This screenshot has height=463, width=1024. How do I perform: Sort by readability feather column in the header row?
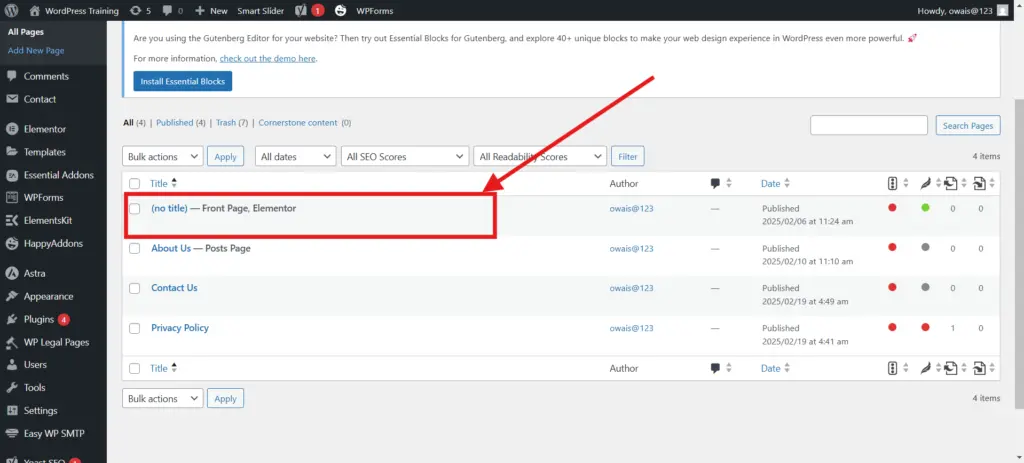pos(931,184)
